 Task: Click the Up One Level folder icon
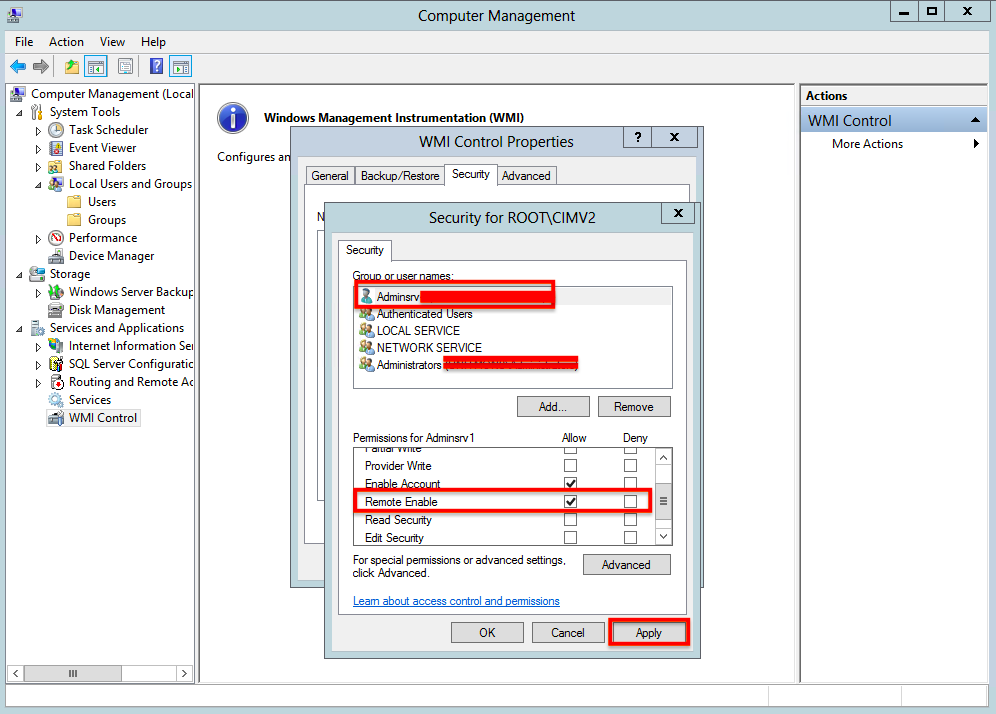pyautogui.click(x=72, y=66)
